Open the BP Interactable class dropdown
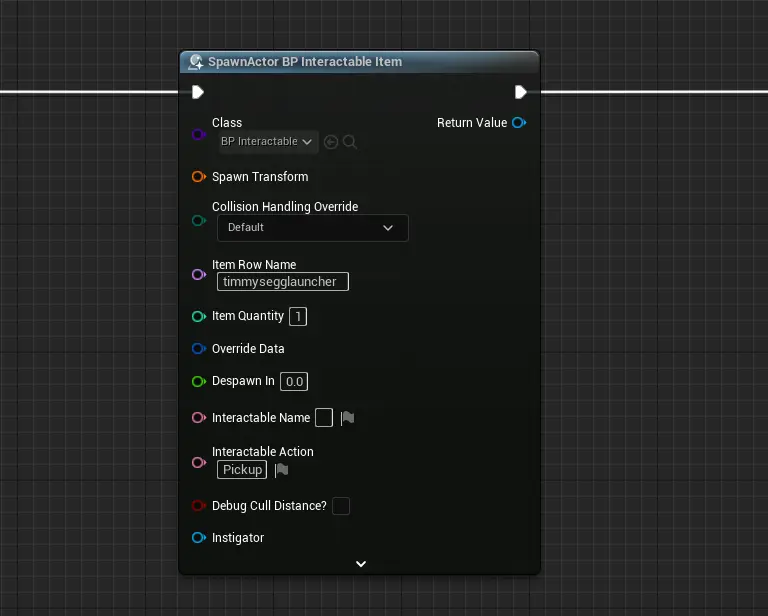768x616 pixels. pyautogui.click(x=268, y=142)
